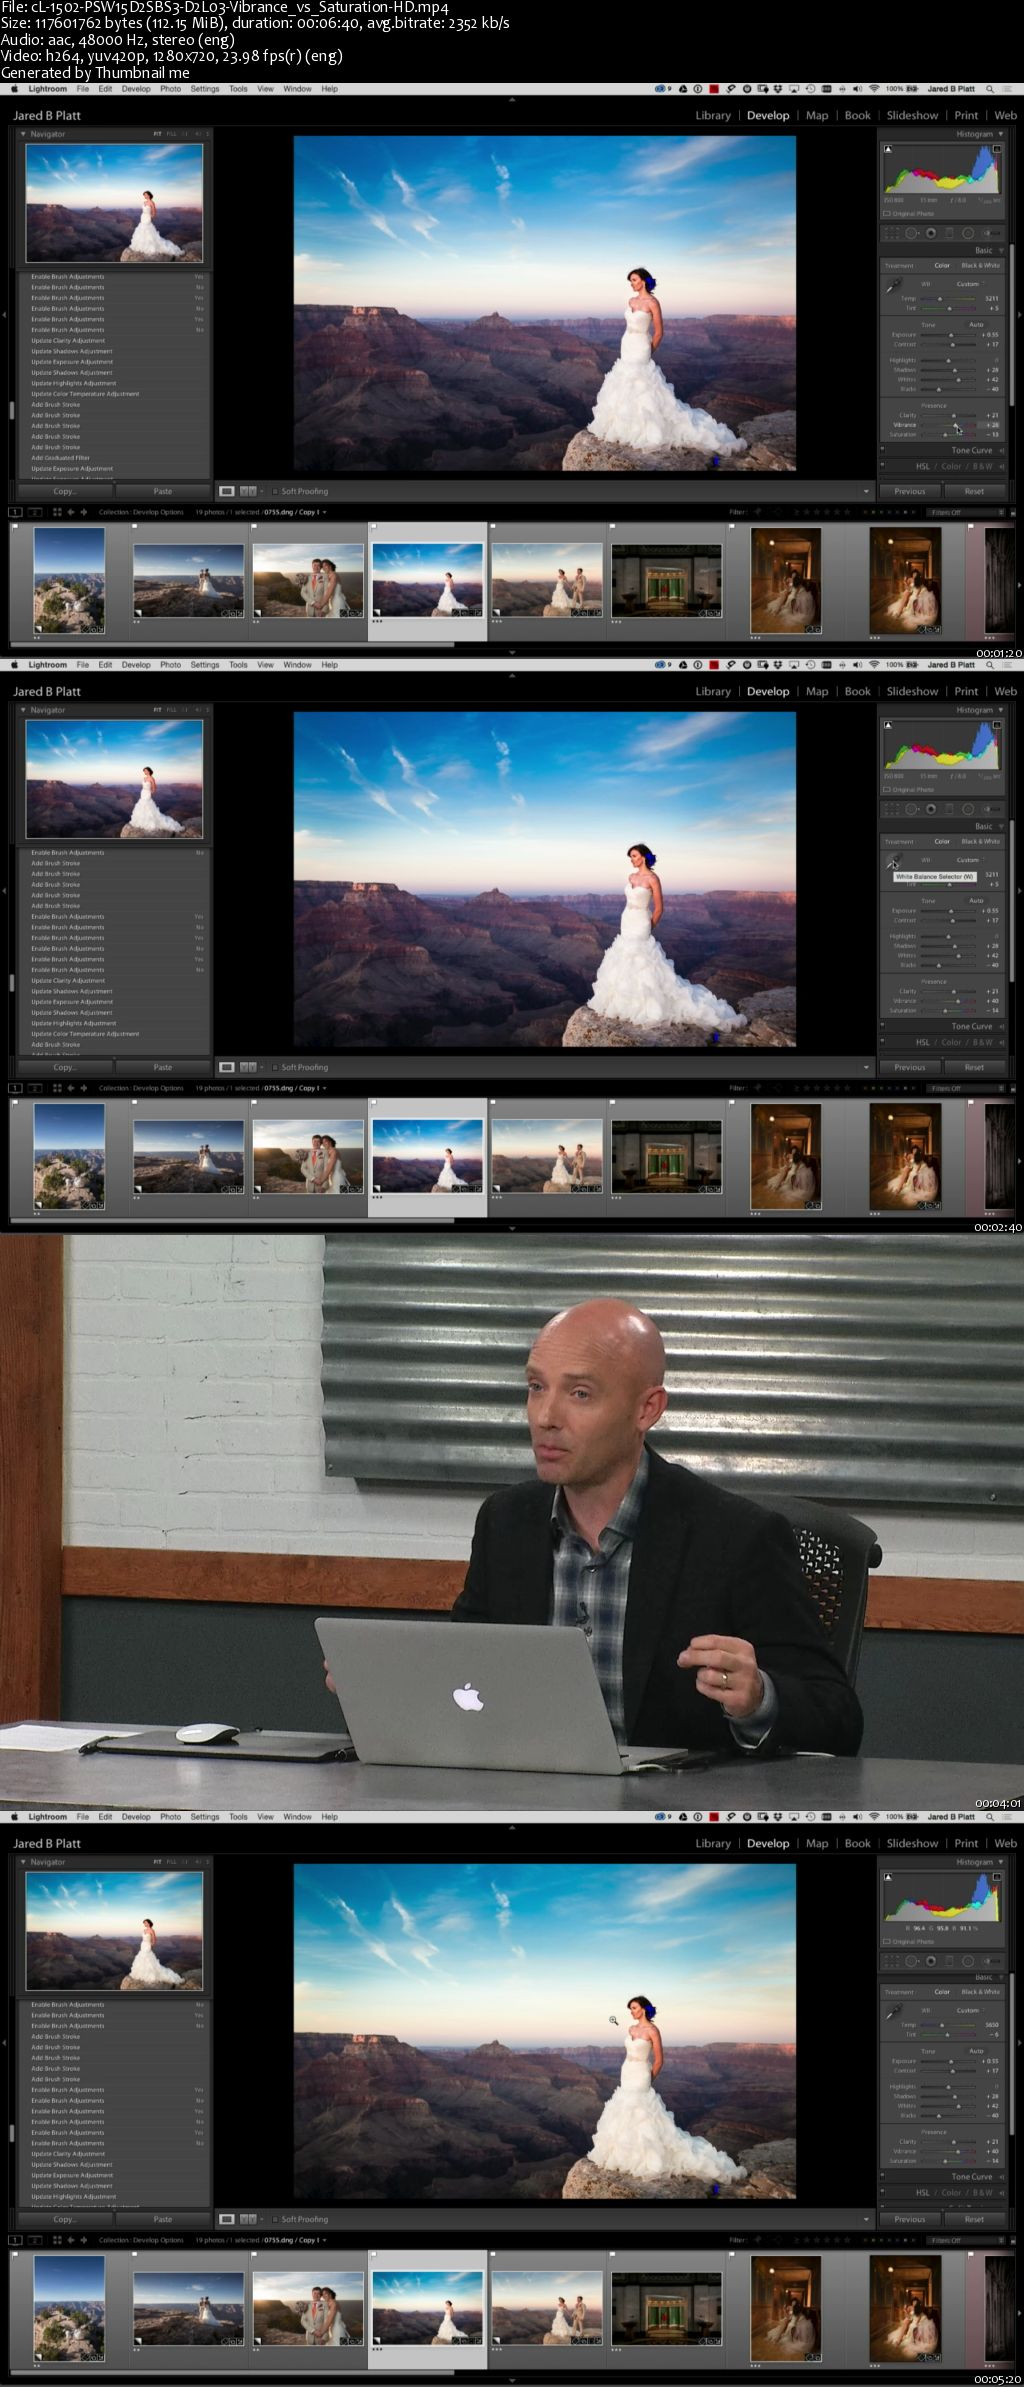Switch to Library module in 00:01:20 frame

point(713,115)
